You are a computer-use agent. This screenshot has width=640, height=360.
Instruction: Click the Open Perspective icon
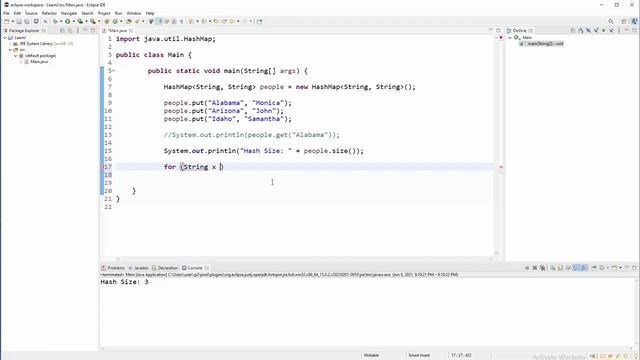click(624, 21)
